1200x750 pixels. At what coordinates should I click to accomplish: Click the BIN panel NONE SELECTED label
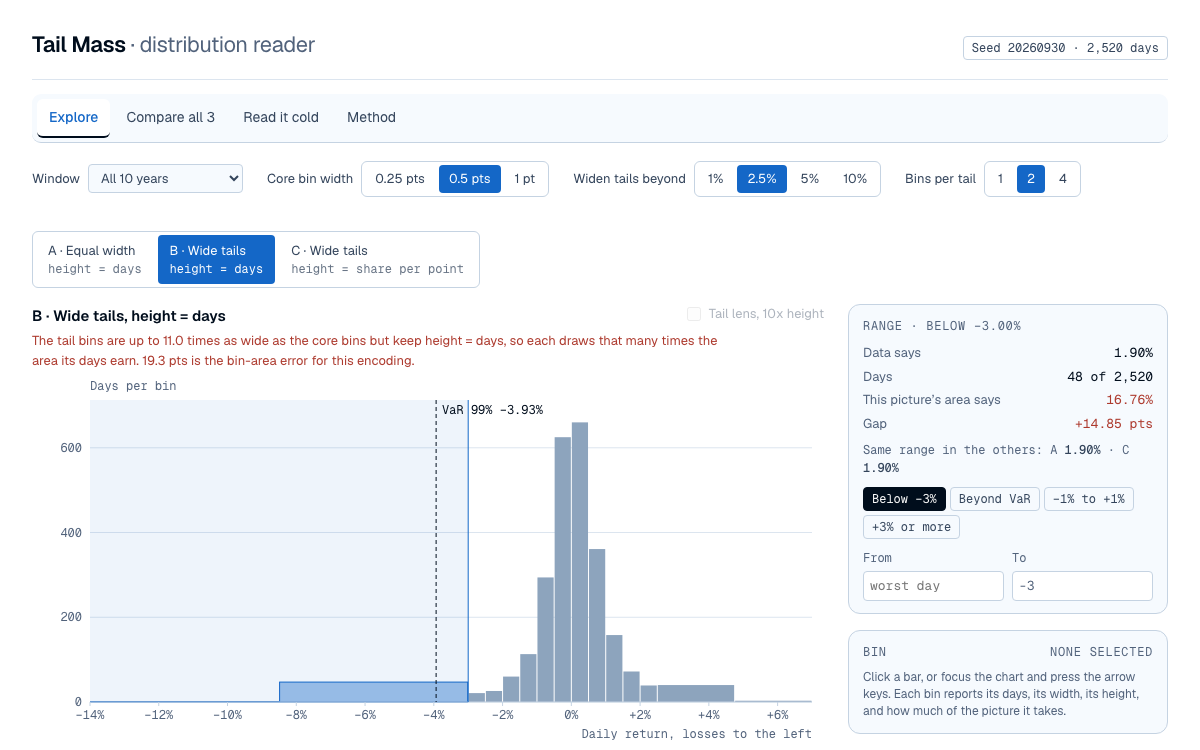click(x=1101, y=652)
